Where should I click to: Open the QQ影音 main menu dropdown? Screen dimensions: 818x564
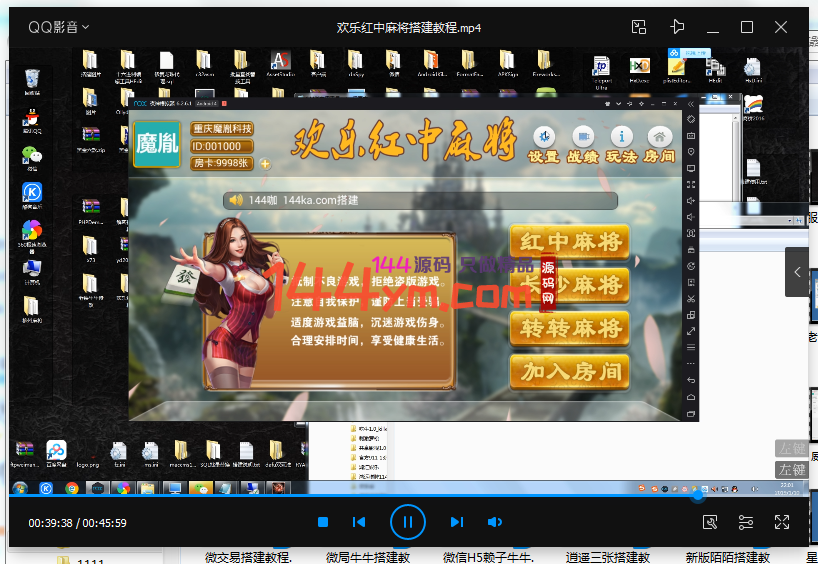[x=58, y=27]
